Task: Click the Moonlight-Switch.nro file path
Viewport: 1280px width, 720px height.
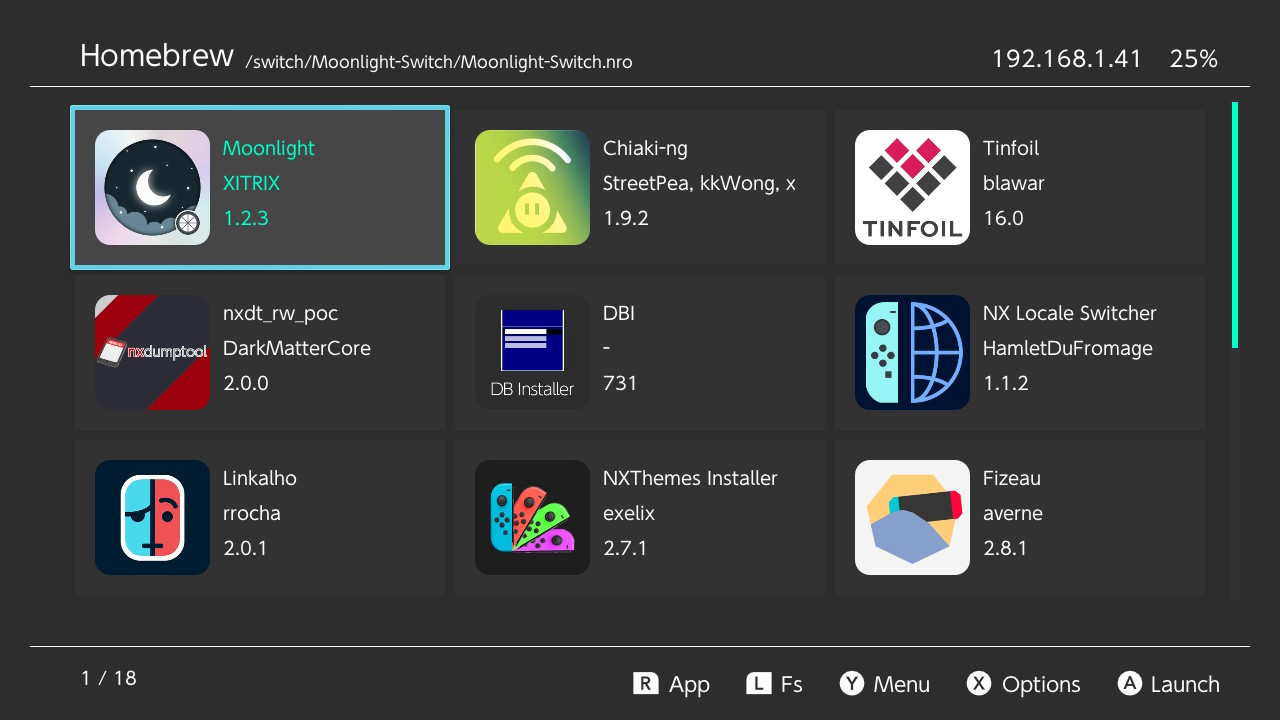Action: pos(439,62)
